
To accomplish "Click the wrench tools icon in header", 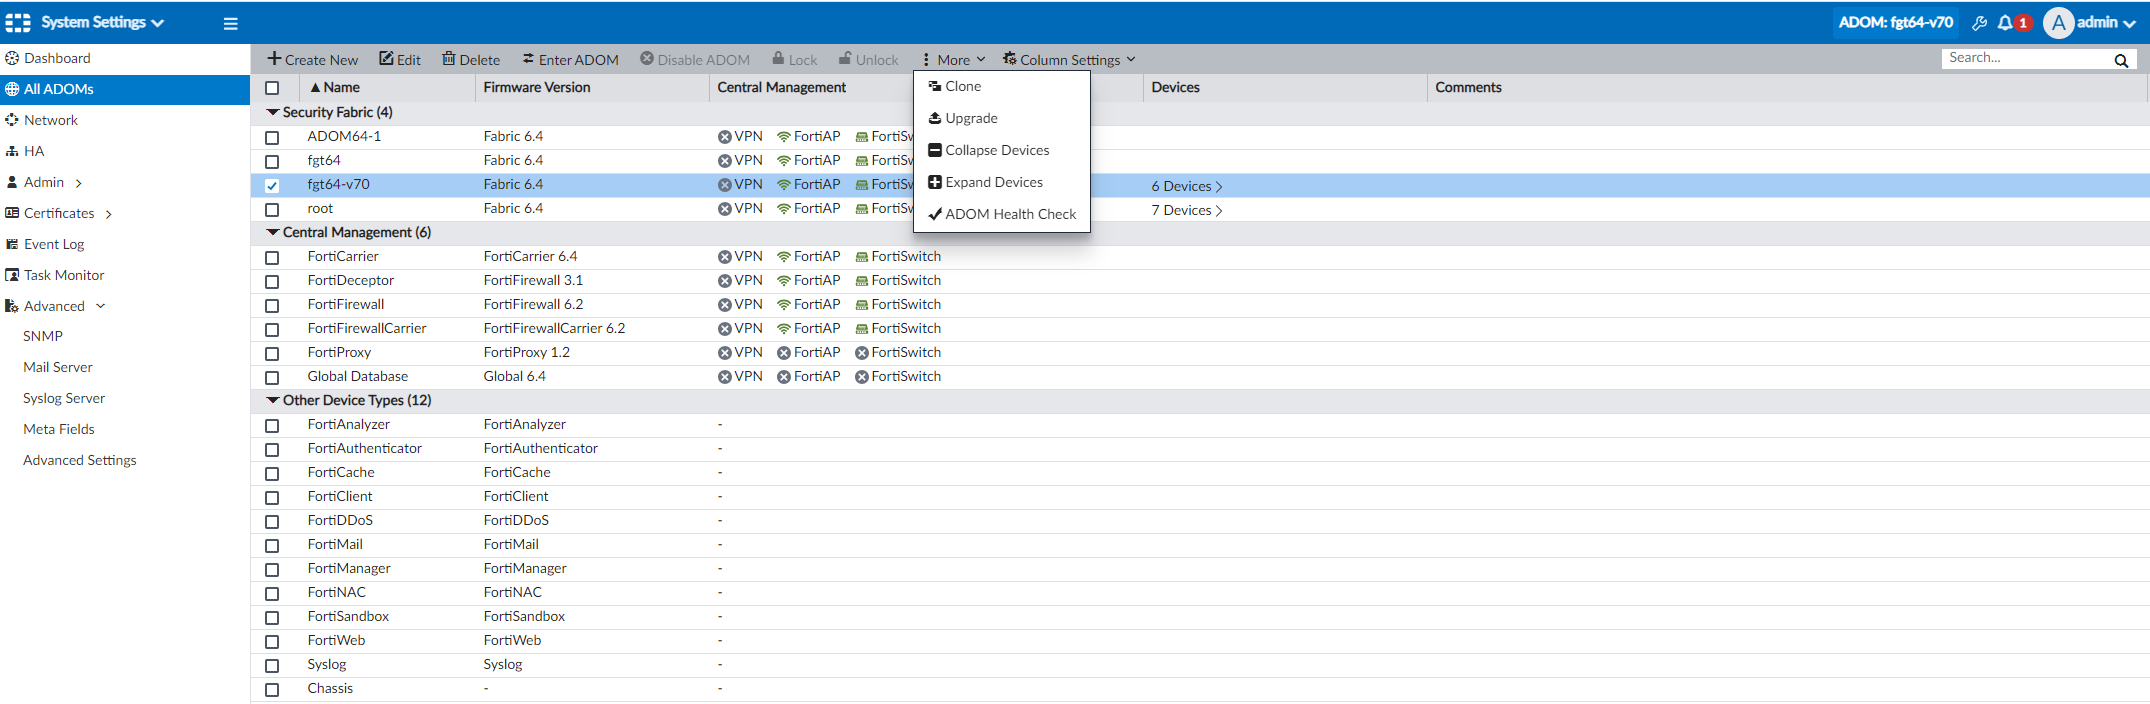I will pyautogui.click(x=1979, y=22).
